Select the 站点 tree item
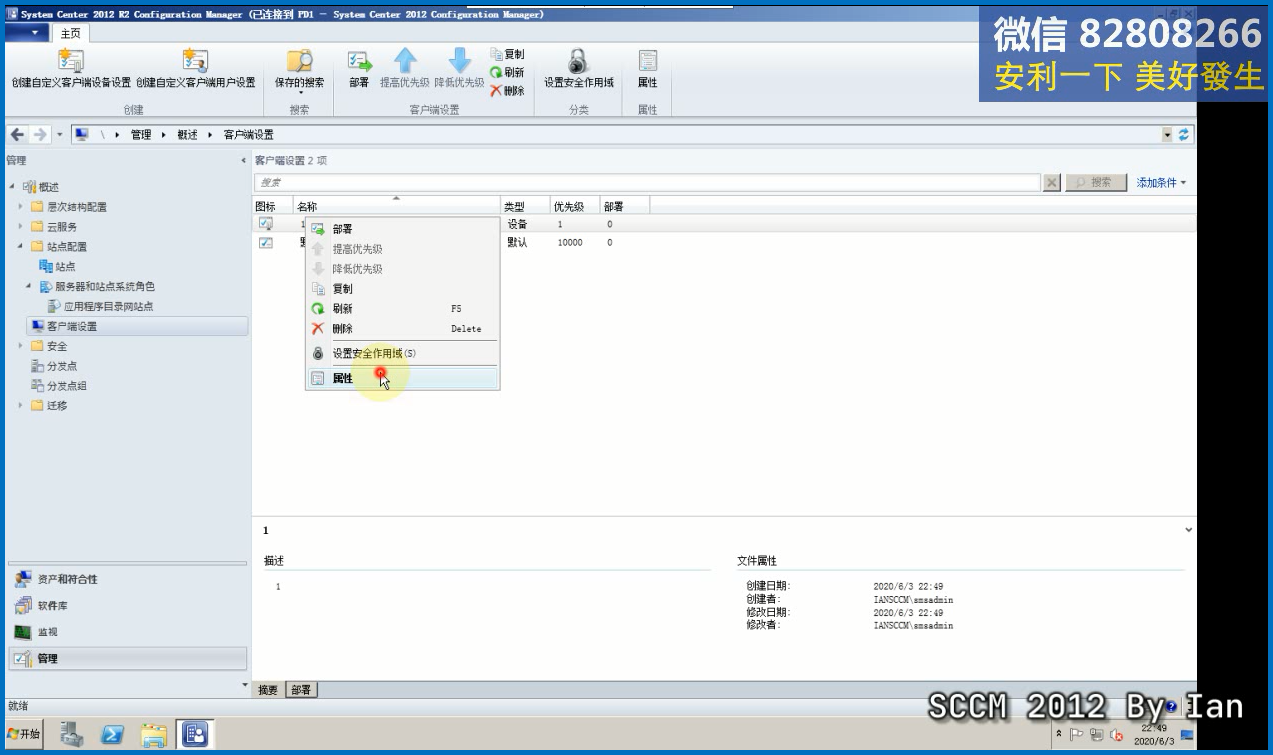This screenshot has height=755, width=1273. tap(57, 266)
